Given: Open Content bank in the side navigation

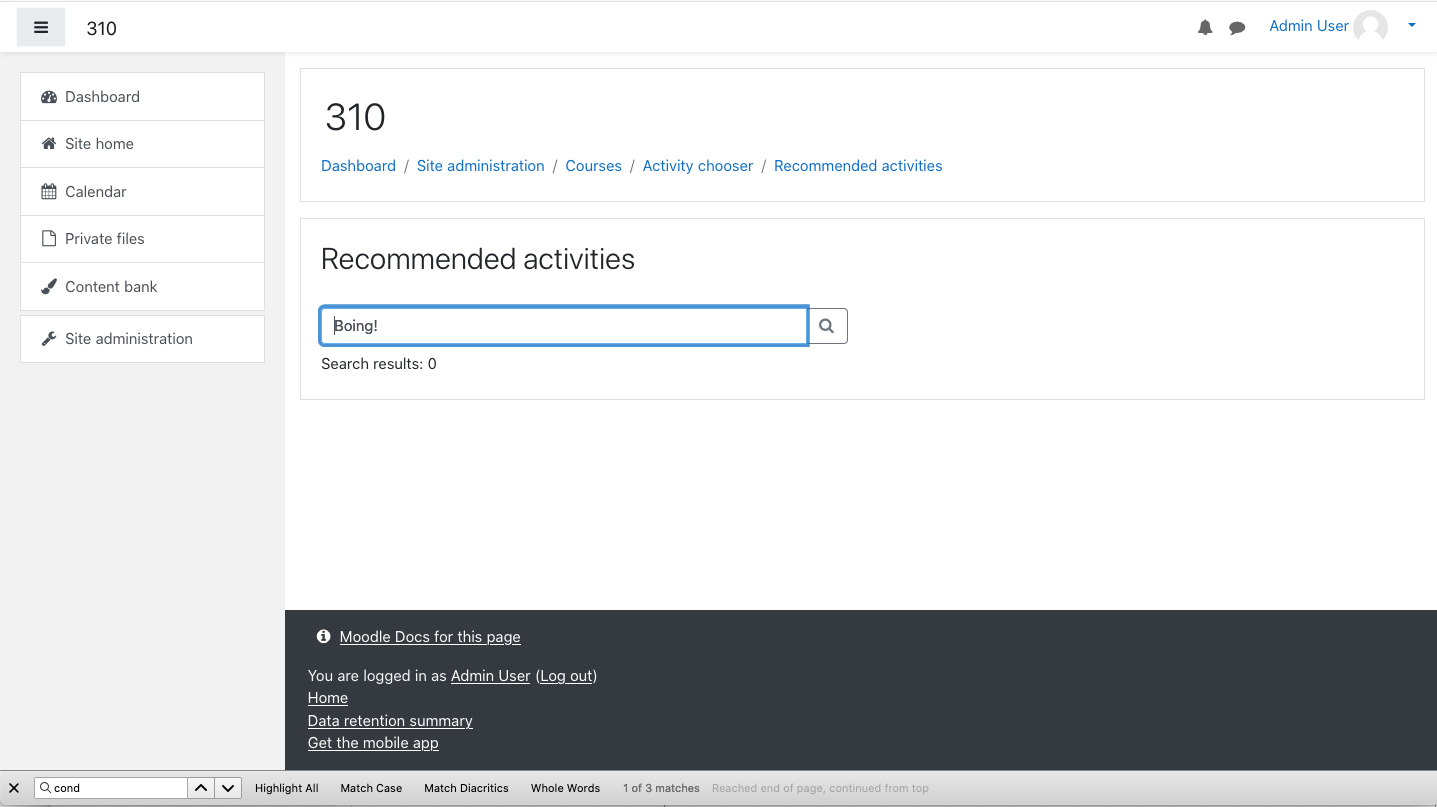Looking at the screenshot, I should coord(142,287).
